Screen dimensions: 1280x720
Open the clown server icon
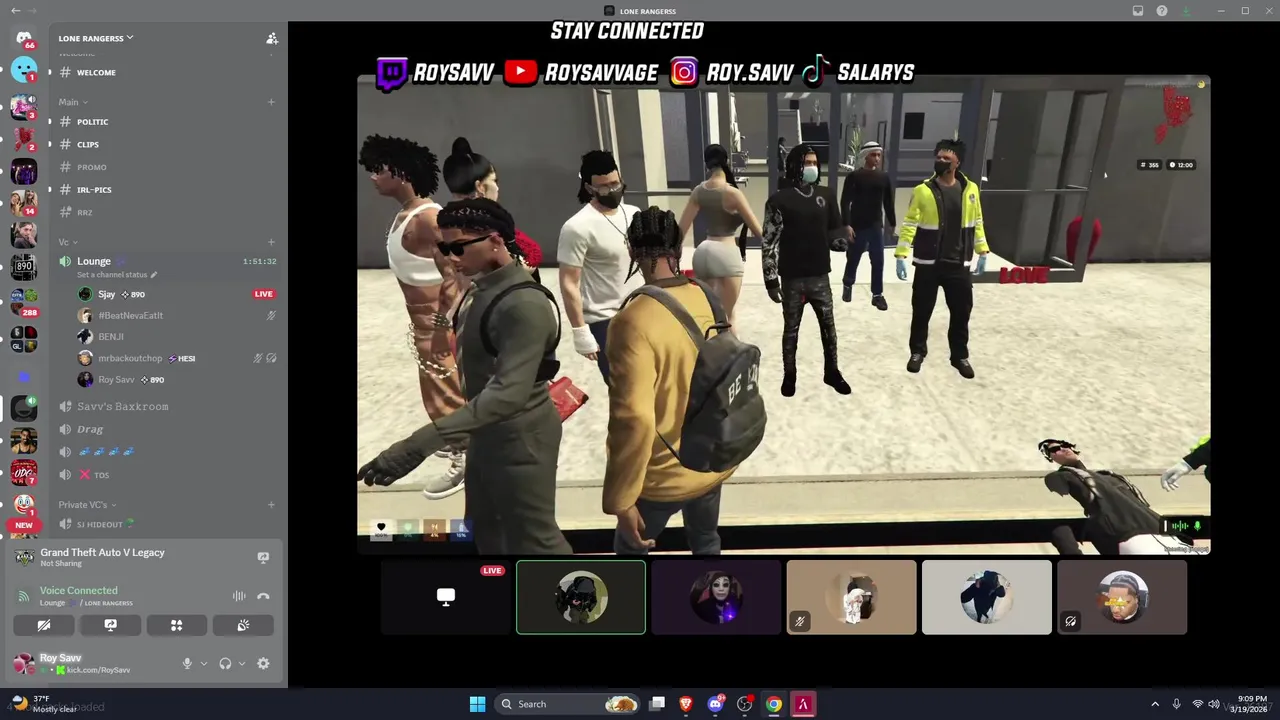tap(24, 505)
